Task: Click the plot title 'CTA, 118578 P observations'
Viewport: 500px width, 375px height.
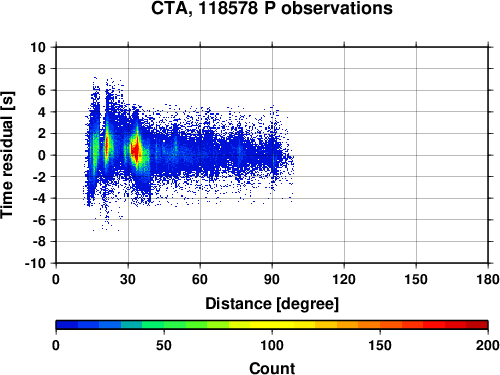Action: click(272, 8)
